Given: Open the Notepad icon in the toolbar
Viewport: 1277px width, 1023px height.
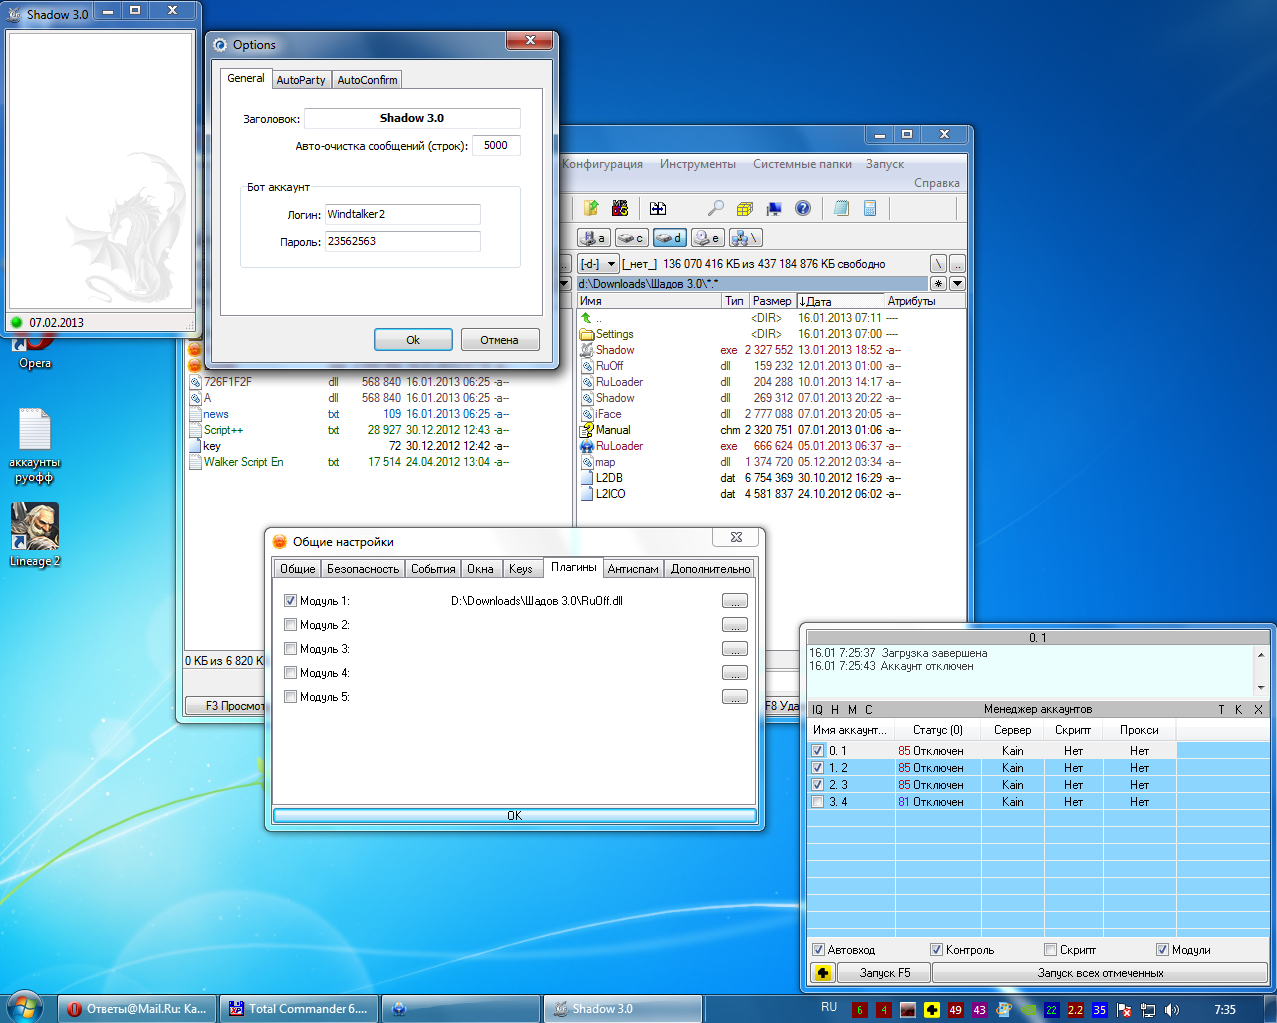Looking at the screenshot, I should coord(841,208).
